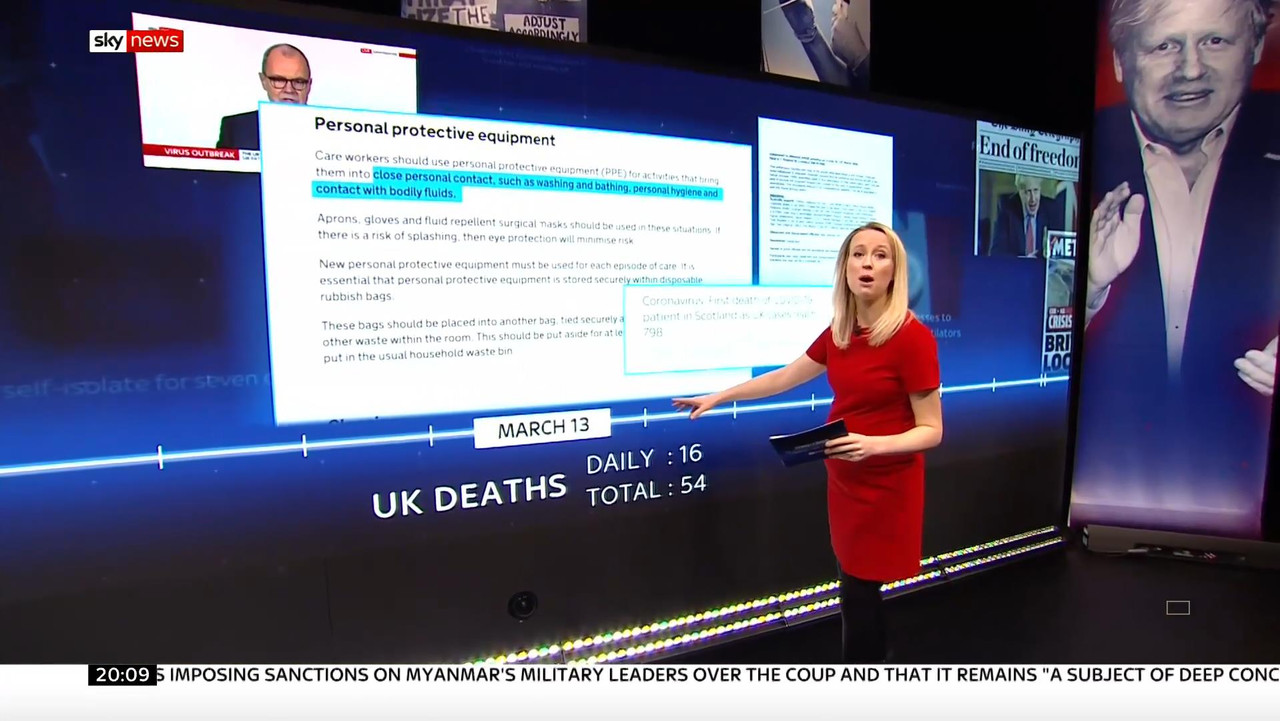The width and height of the screenshot is (1280, 721).
Task: Click the 20:09 clock display
Action: [x=123, y=675]
